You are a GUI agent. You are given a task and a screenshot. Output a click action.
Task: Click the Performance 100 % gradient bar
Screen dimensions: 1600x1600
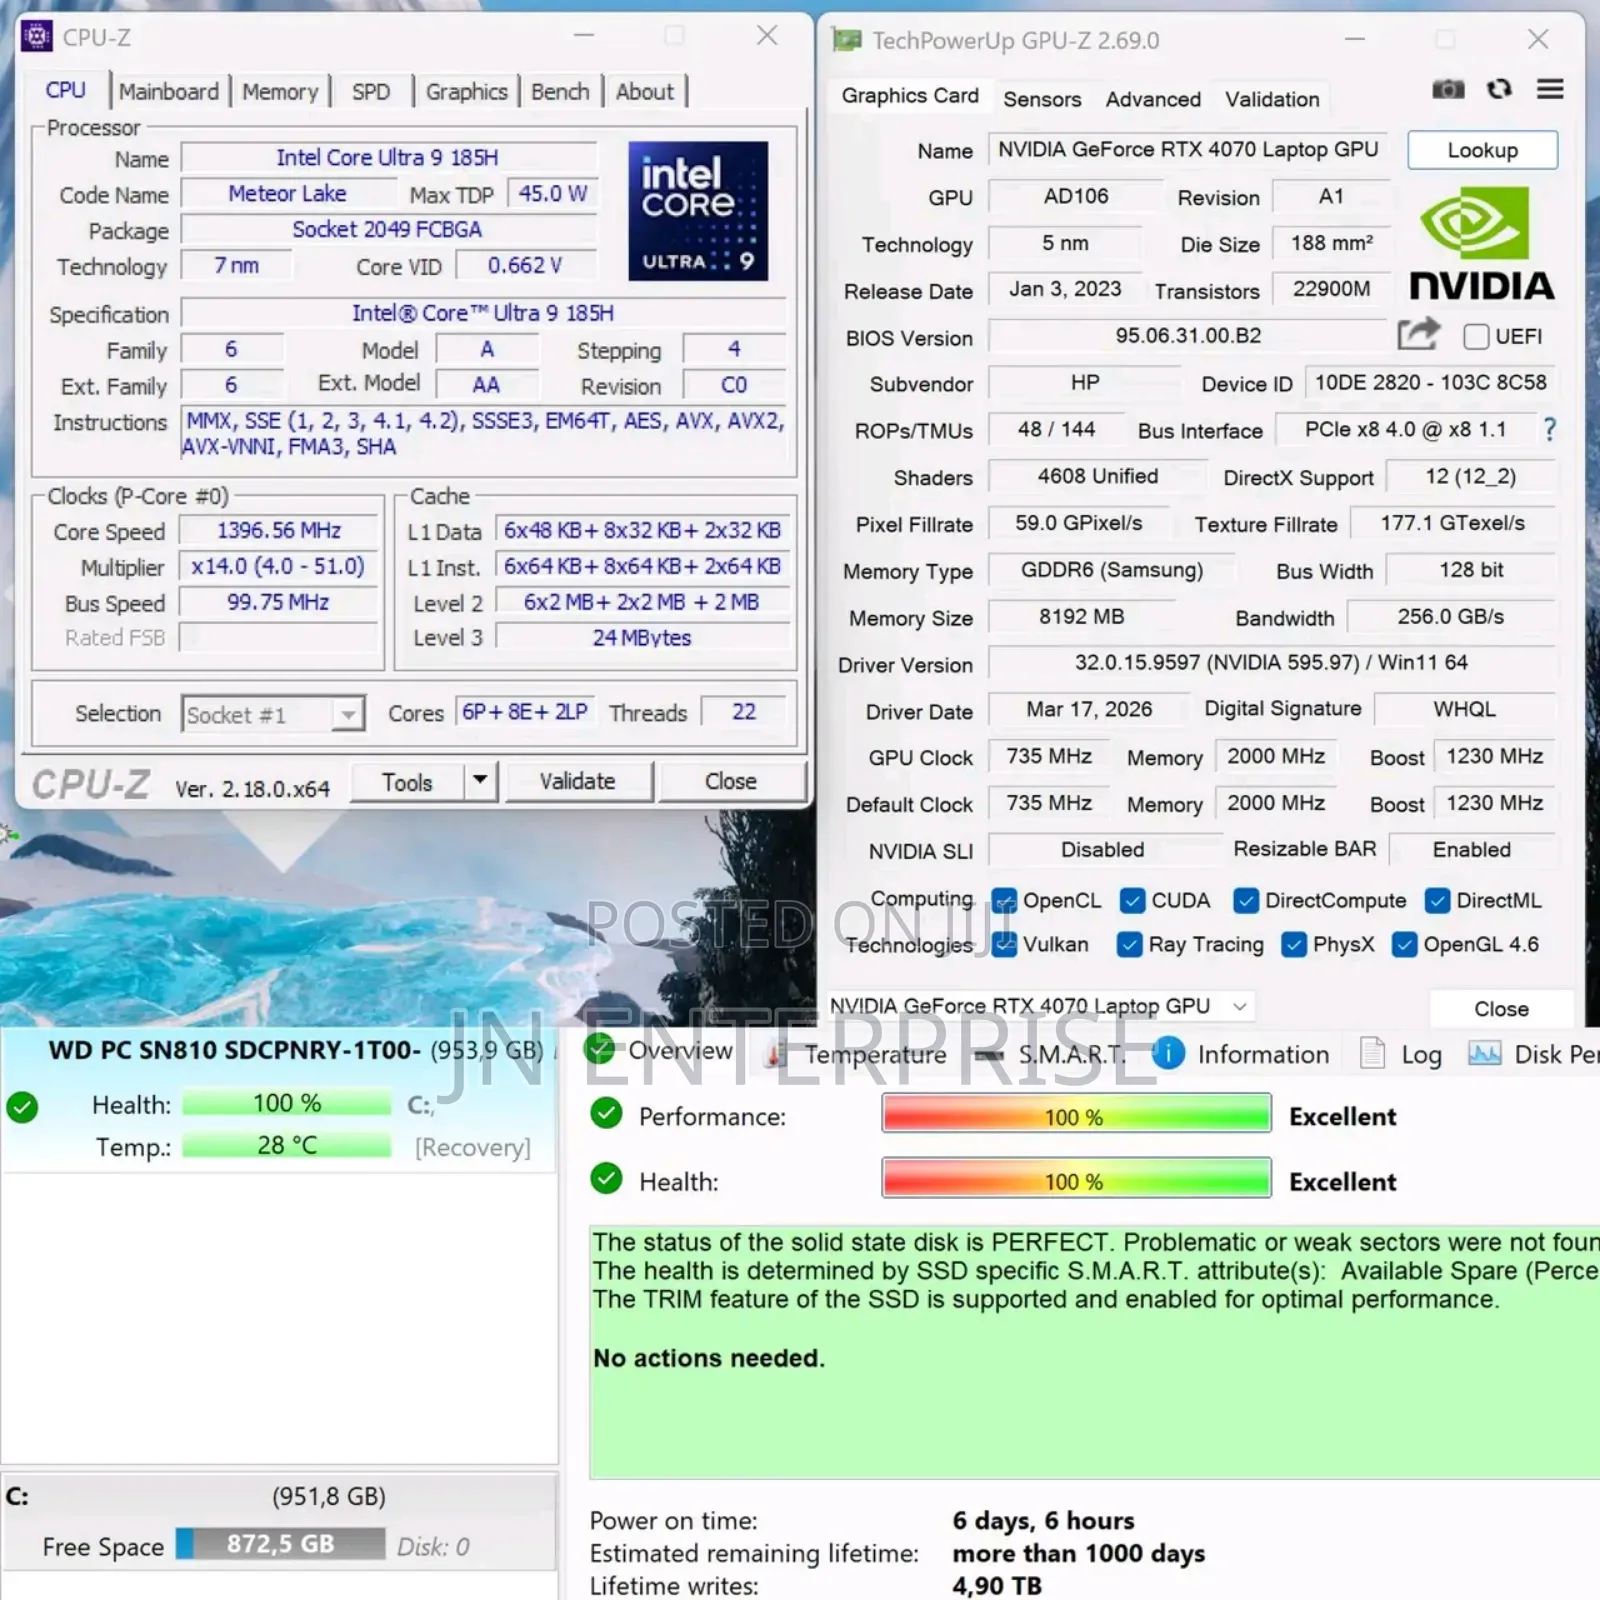coord(1076,1114)
